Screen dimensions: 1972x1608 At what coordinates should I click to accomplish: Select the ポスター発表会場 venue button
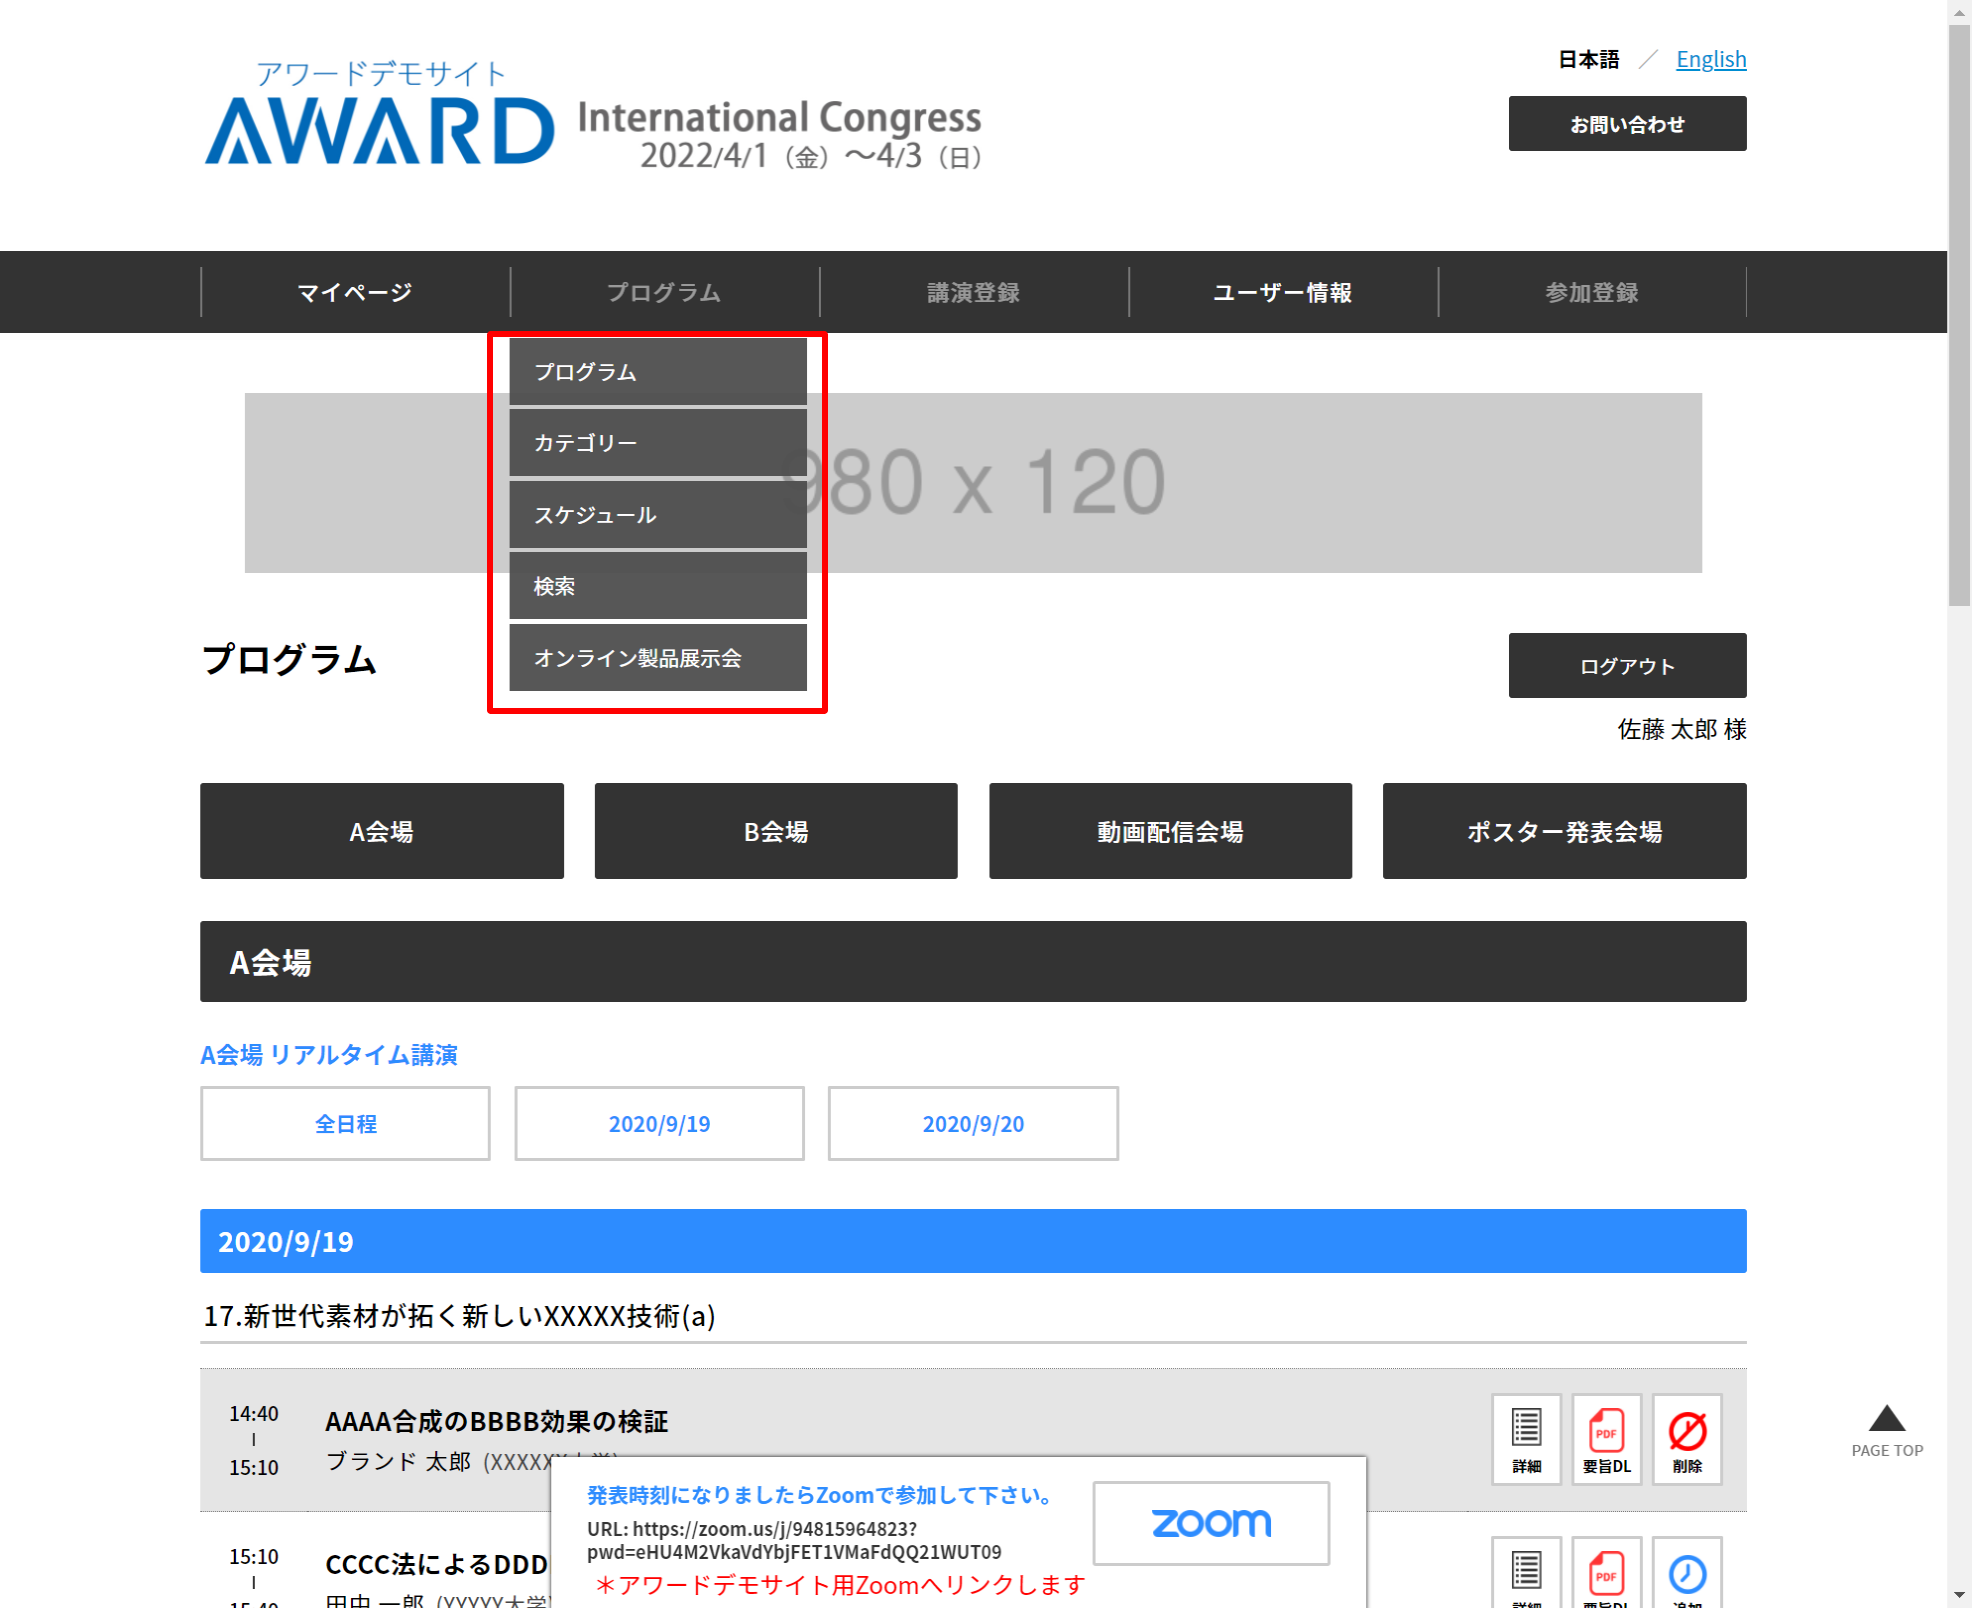click(x=1563, y=831)
